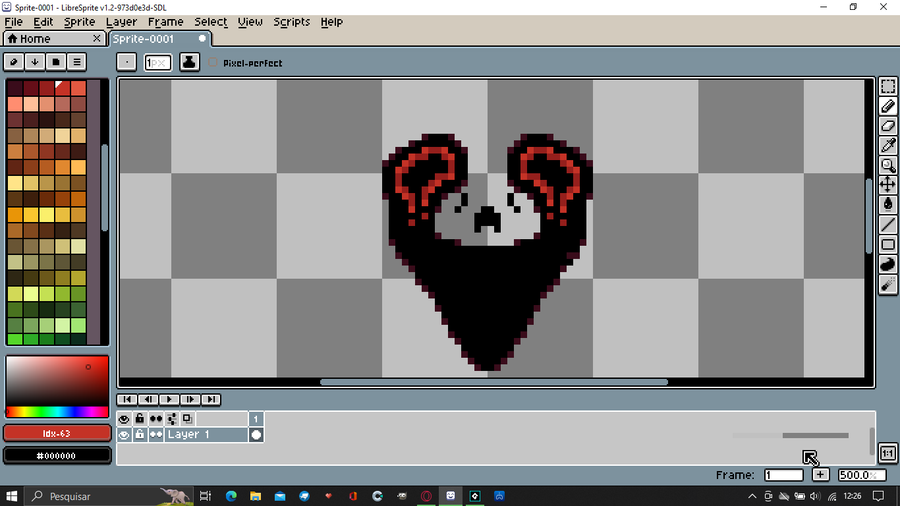
Task: Open the ink type bottle button
Action: (x=189, y=62)
